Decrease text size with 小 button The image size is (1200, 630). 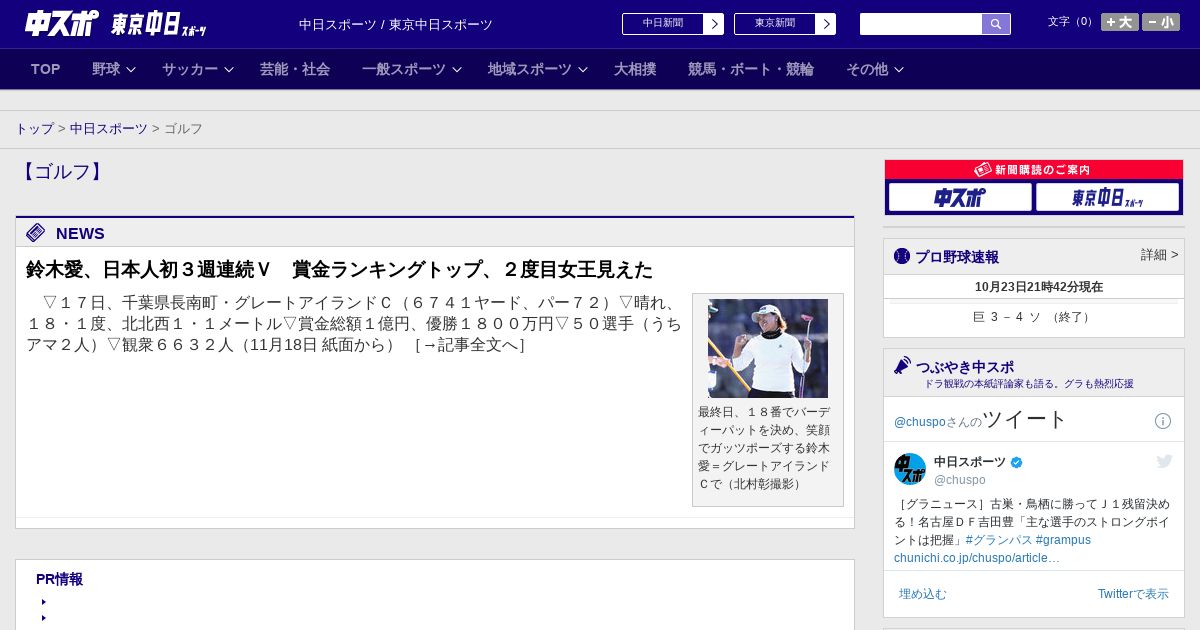pyautogui.click(x=1161, y=22)
